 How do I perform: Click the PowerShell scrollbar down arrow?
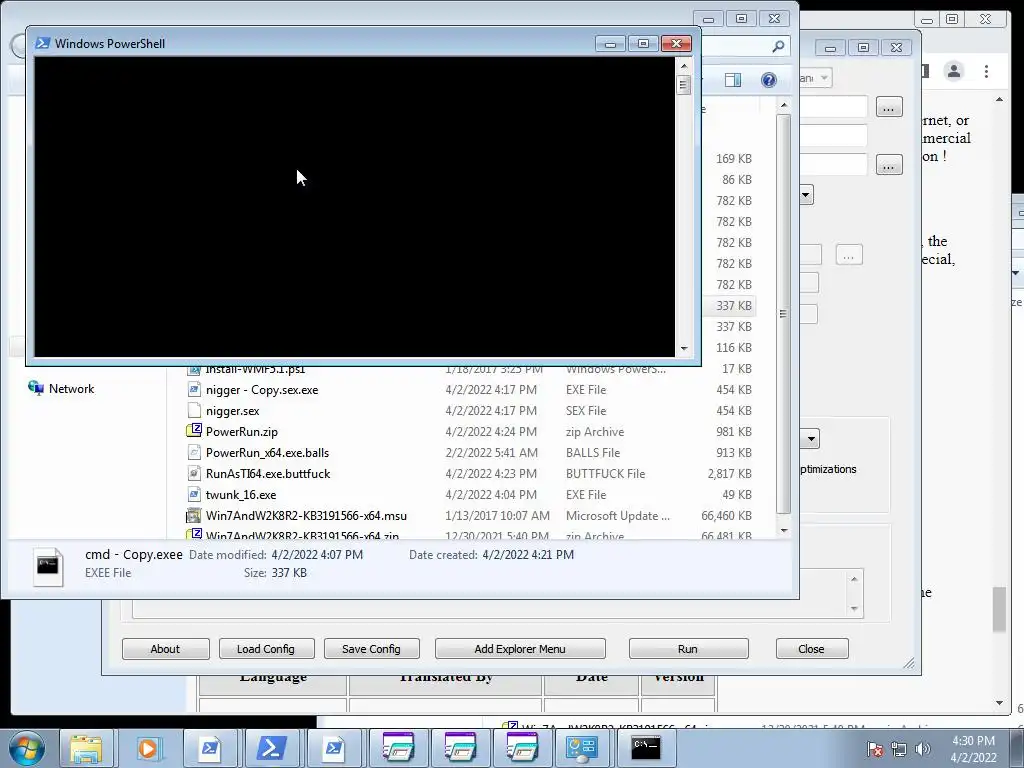pos(684,349)
